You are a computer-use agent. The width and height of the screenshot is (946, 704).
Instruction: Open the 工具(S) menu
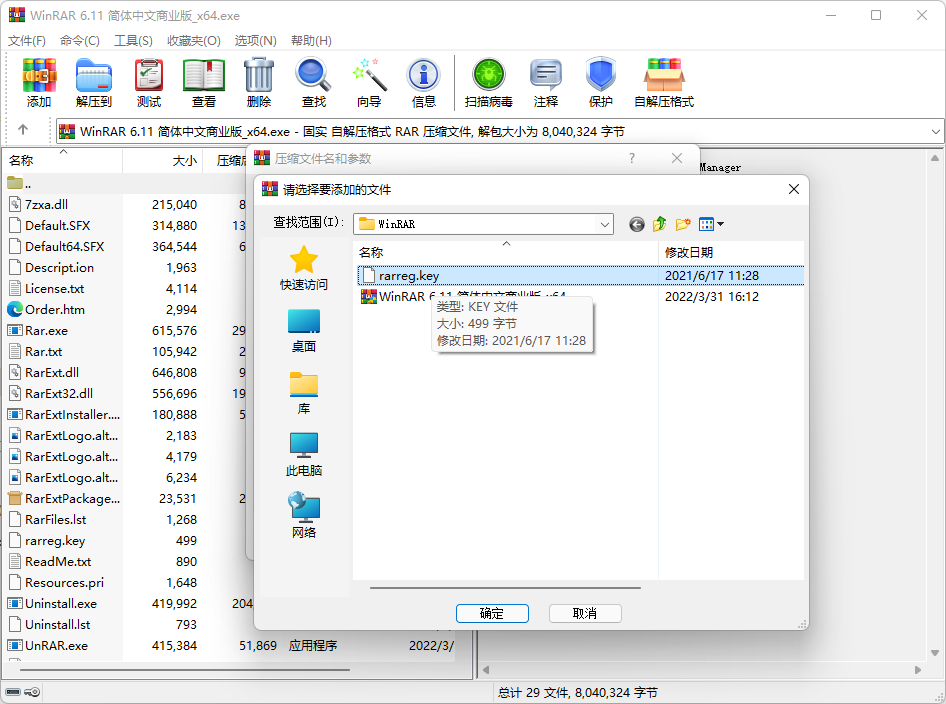click(133, 40)
